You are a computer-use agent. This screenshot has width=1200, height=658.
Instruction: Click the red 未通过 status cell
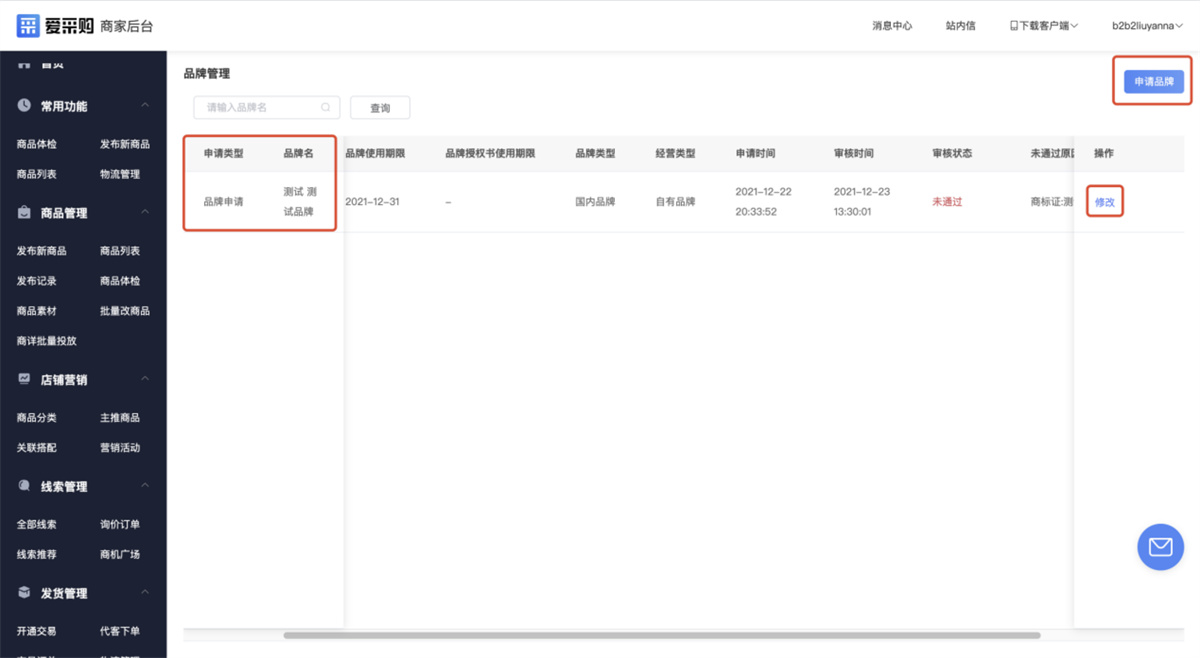pyautogui.click(x=947, y=202)
